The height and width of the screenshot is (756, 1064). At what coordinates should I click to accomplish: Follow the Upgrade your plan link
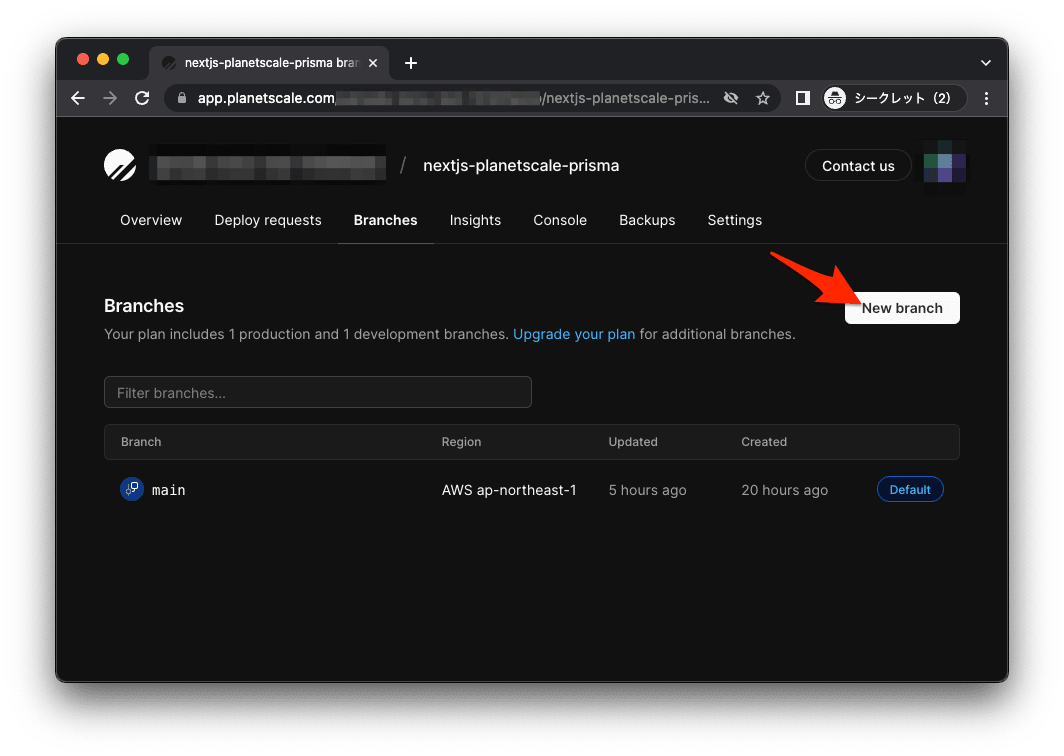tap(574, 335)
